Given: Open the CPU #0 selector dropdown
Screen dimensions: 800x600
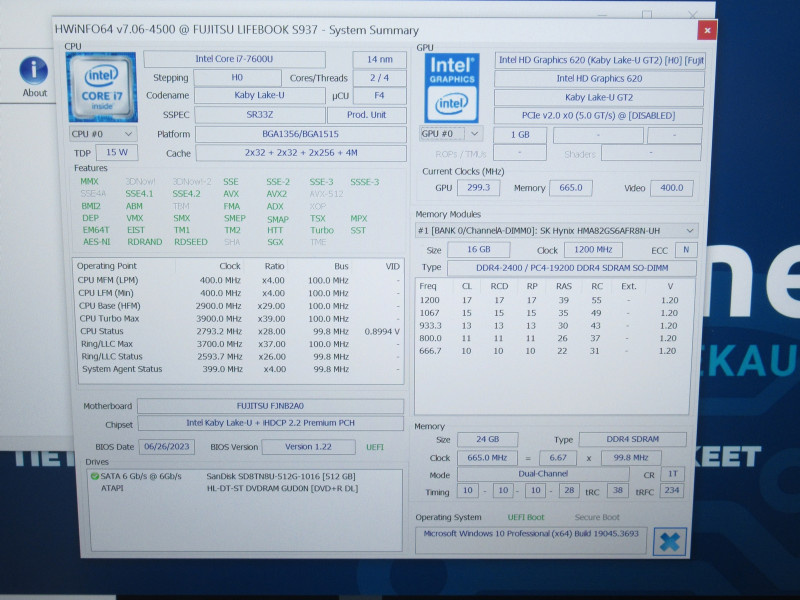Looking at the screenshot, I should click(x=103, y=134).
